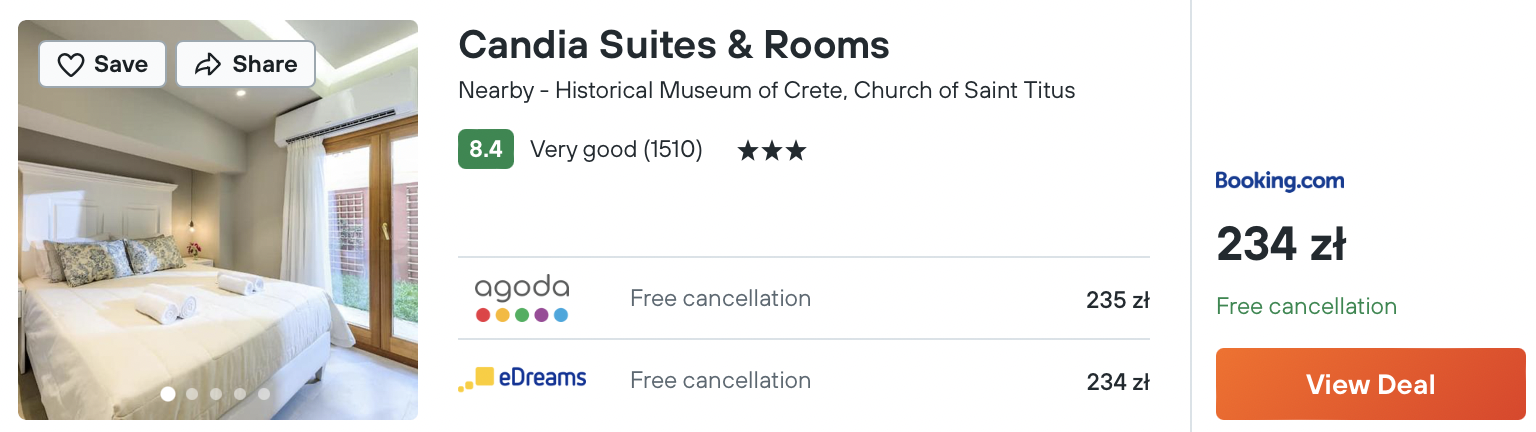Click the 234 zł Booking.com price
The width and height of the screenshot is (1536, 432).
click(1281, 245)
